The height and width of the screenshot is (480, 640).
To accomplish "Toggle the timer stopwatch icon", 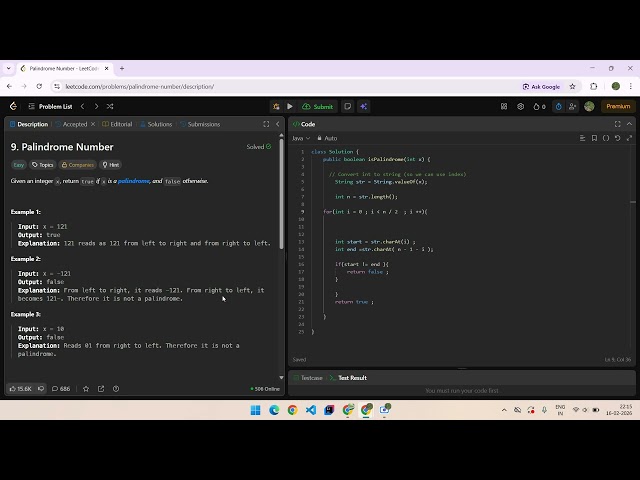I will pos(558,107).
